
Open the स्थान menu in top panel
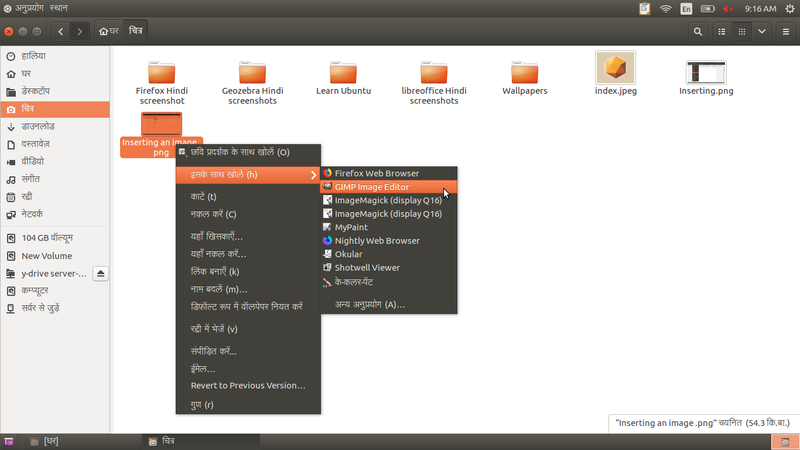[x=58, y=8]
